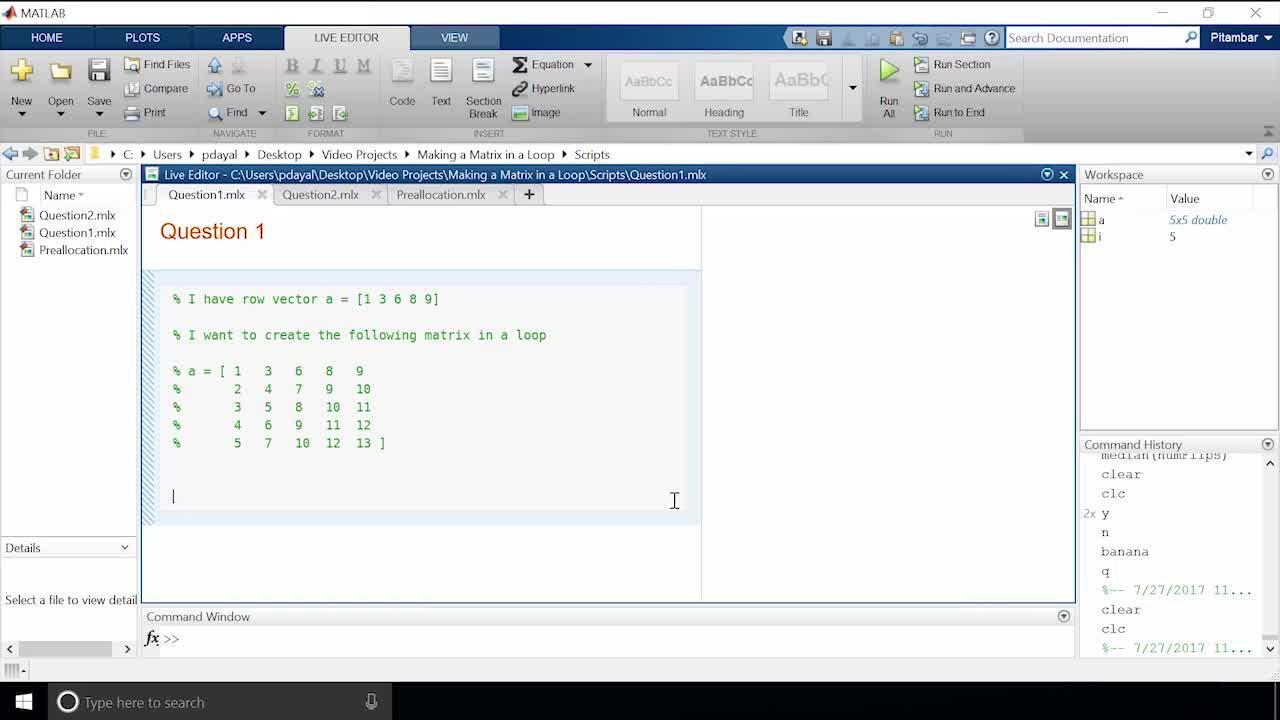Apply the Heading text style

point(724,90)
